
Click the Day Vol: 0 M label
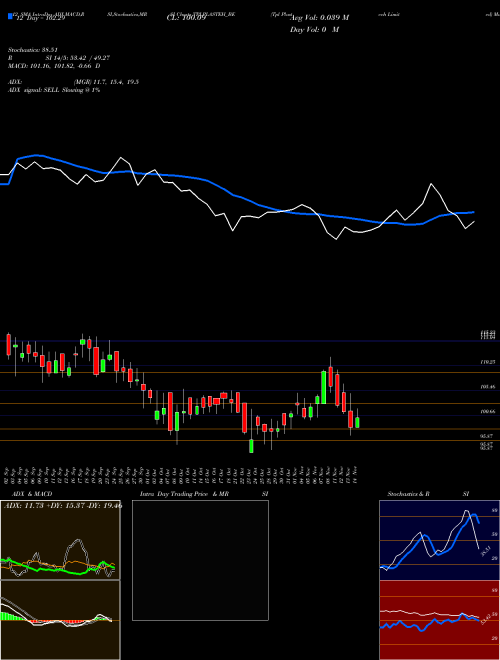[314, 30]
